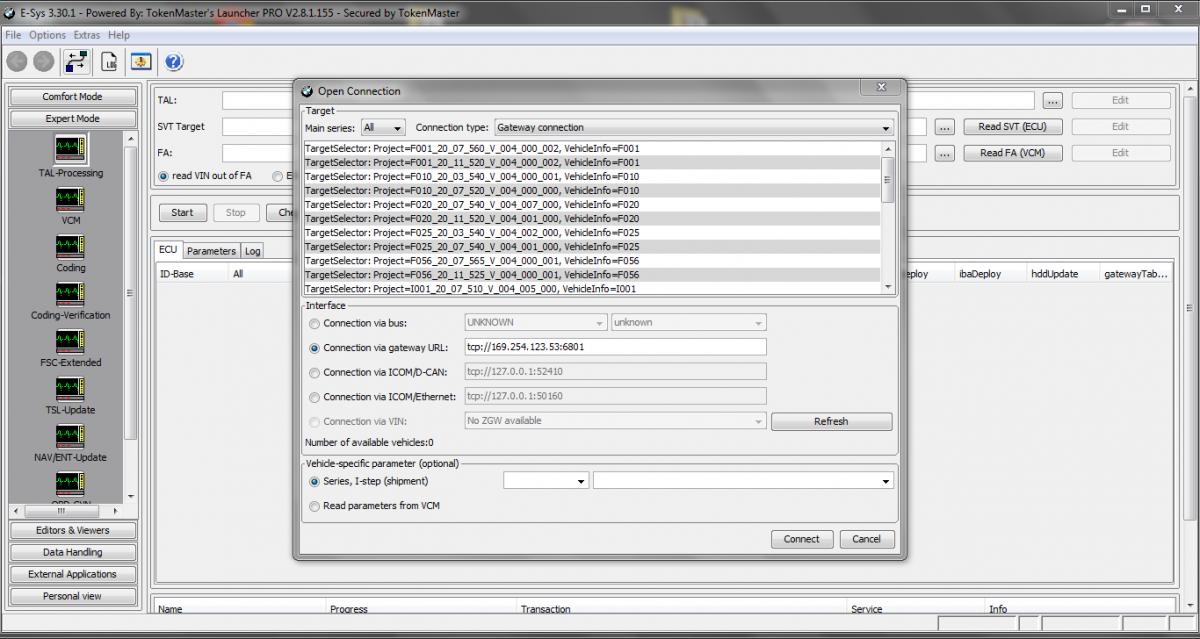Click the forward arrow toolbar icon
This screenshot has height=639, width=1200.
pos(43,62)
